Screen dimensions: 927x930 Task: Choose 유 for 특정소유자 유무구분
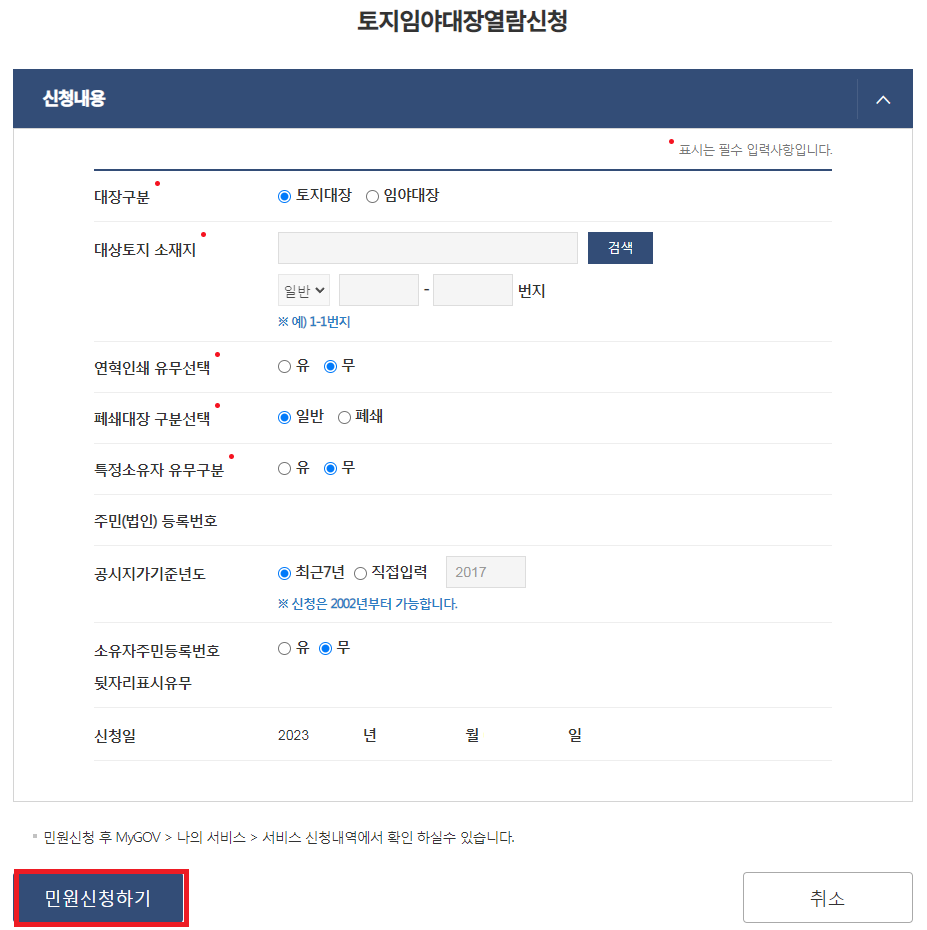pyautogui.click(x=284, y=469)
